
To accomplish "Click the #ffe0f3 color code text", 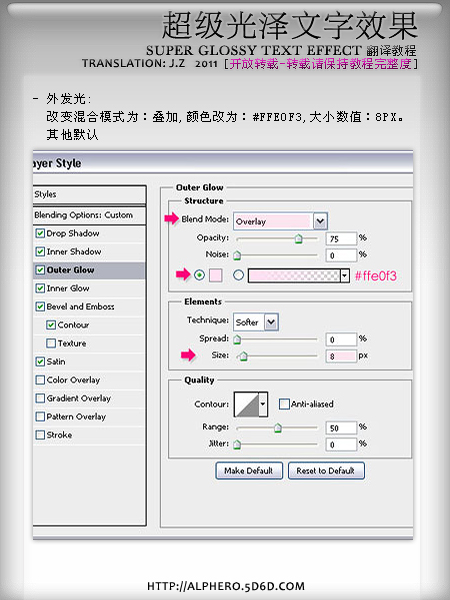I will click(x=376, y=276).
